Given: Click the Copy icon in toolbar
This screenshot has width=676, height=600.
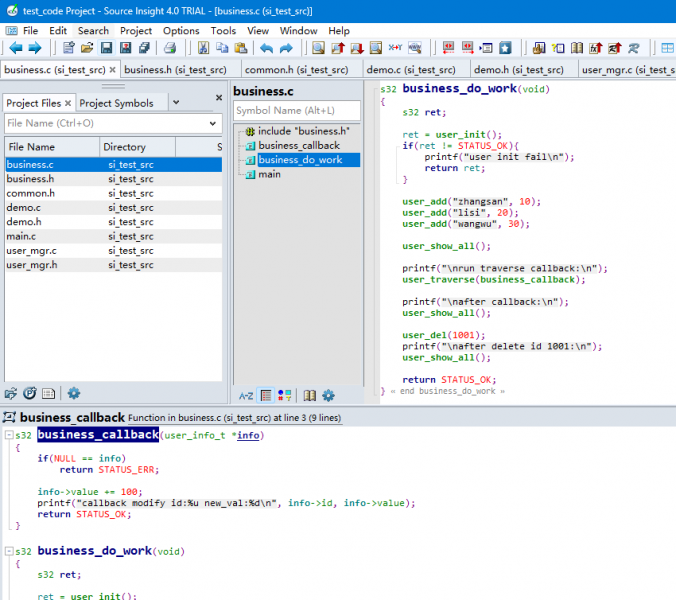Looking at the screenshot, I should click(222, 48).
